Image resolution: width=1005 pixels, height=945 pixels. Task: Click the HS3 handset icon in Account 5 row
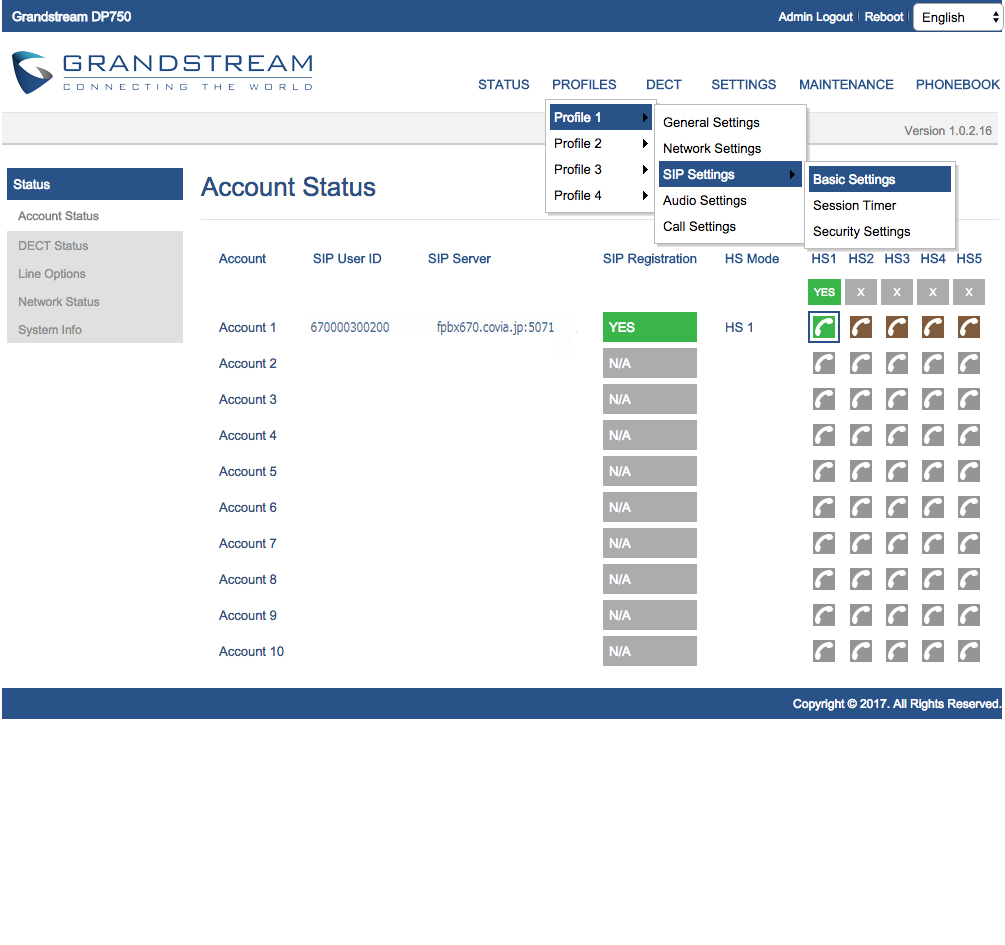(897, 471)
